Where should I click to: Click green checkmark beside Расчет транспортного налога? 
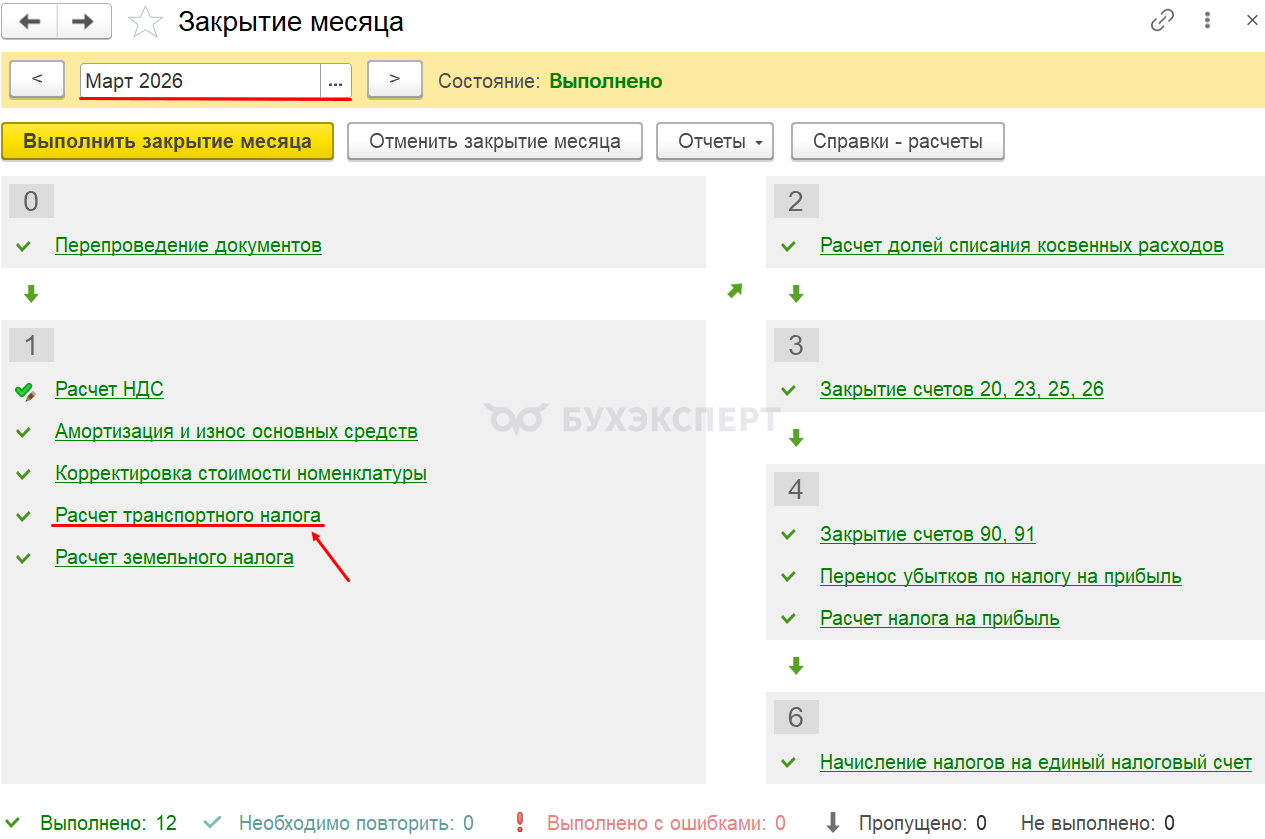[24, 517]
